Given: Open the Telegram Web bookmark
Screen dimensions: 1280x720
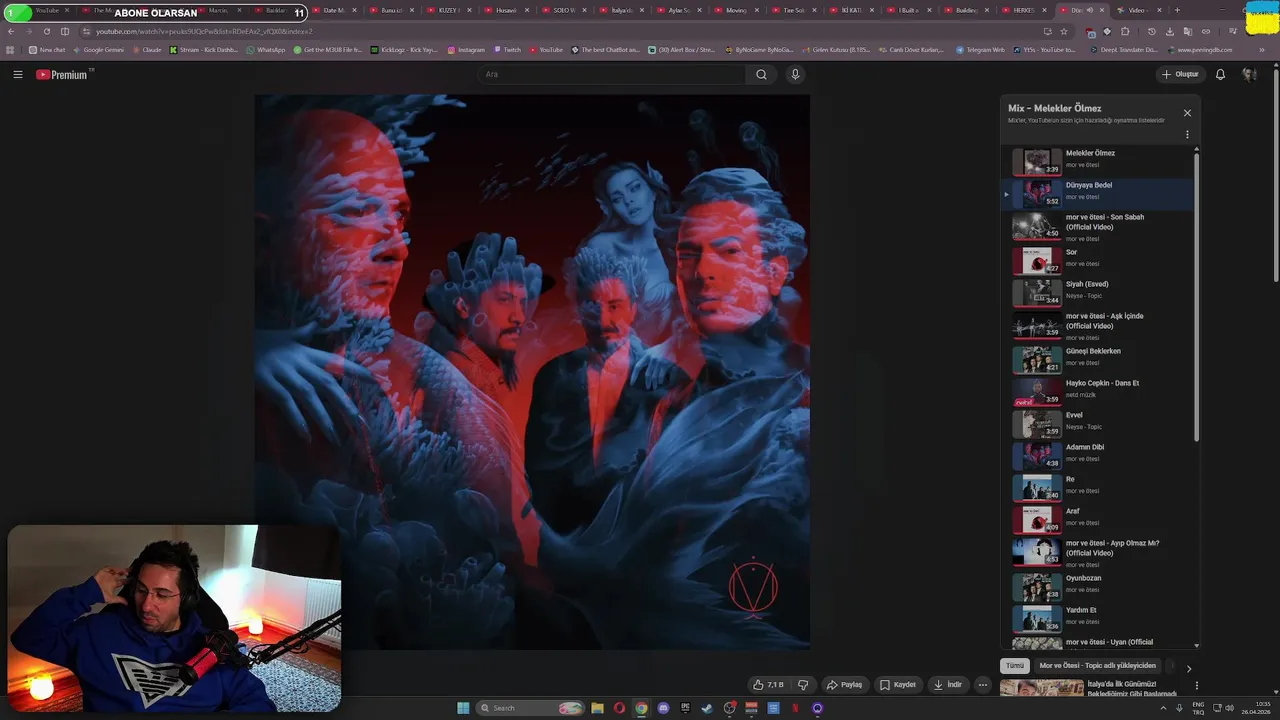Looking at the screenshot, I should (979, 49).
